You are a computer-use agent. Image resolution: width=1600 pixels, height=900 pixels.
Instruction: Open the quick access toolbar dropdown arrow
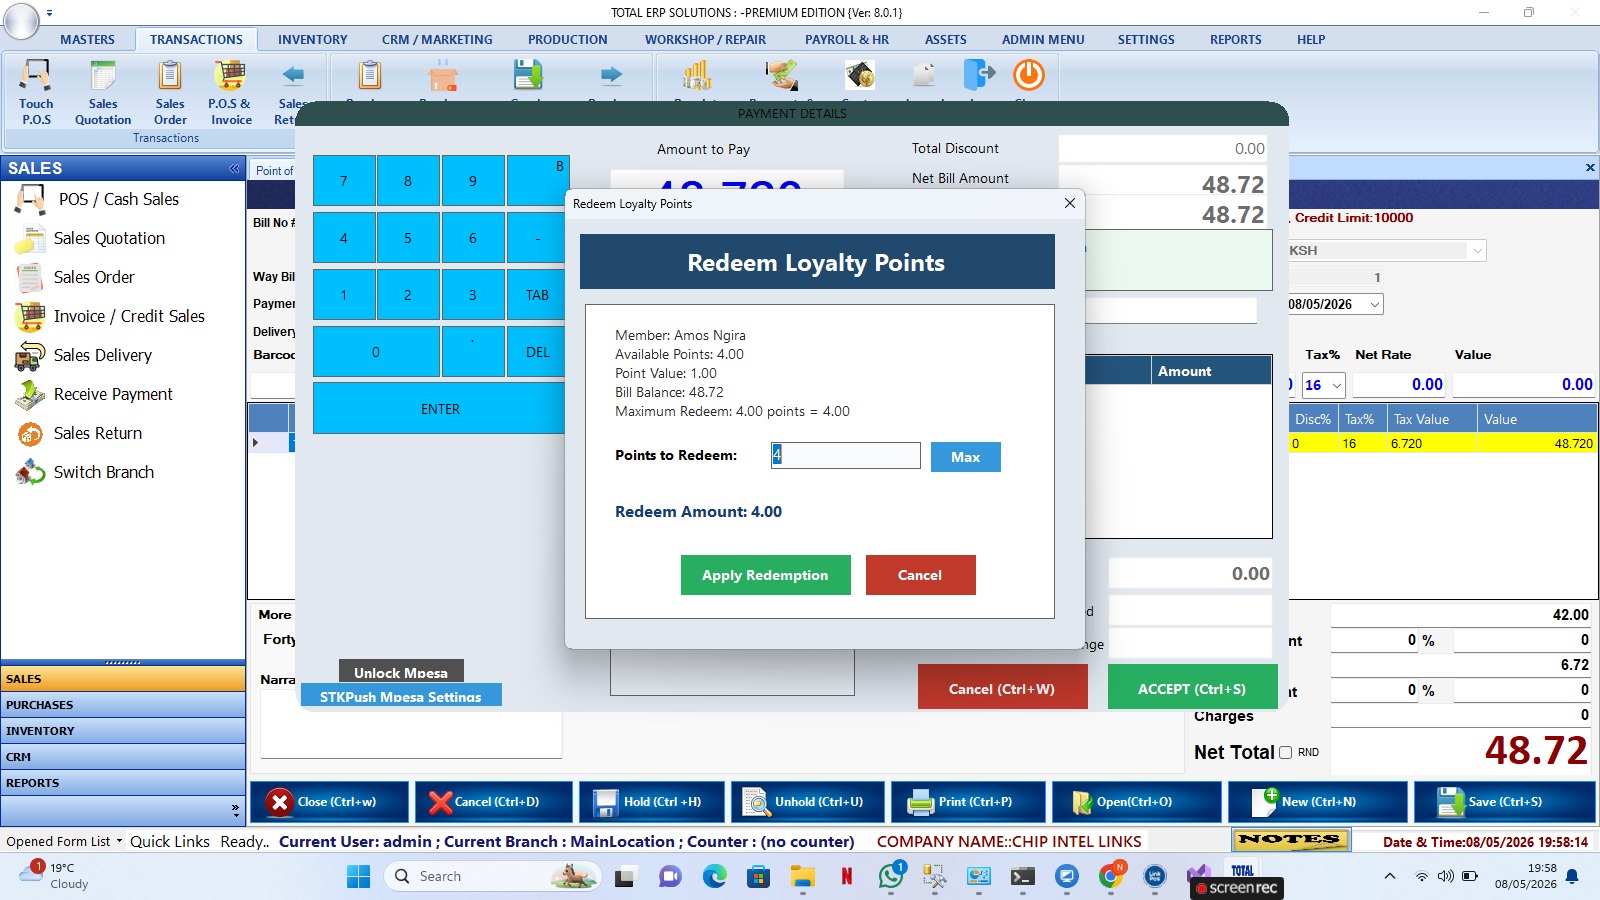point(49,13)
